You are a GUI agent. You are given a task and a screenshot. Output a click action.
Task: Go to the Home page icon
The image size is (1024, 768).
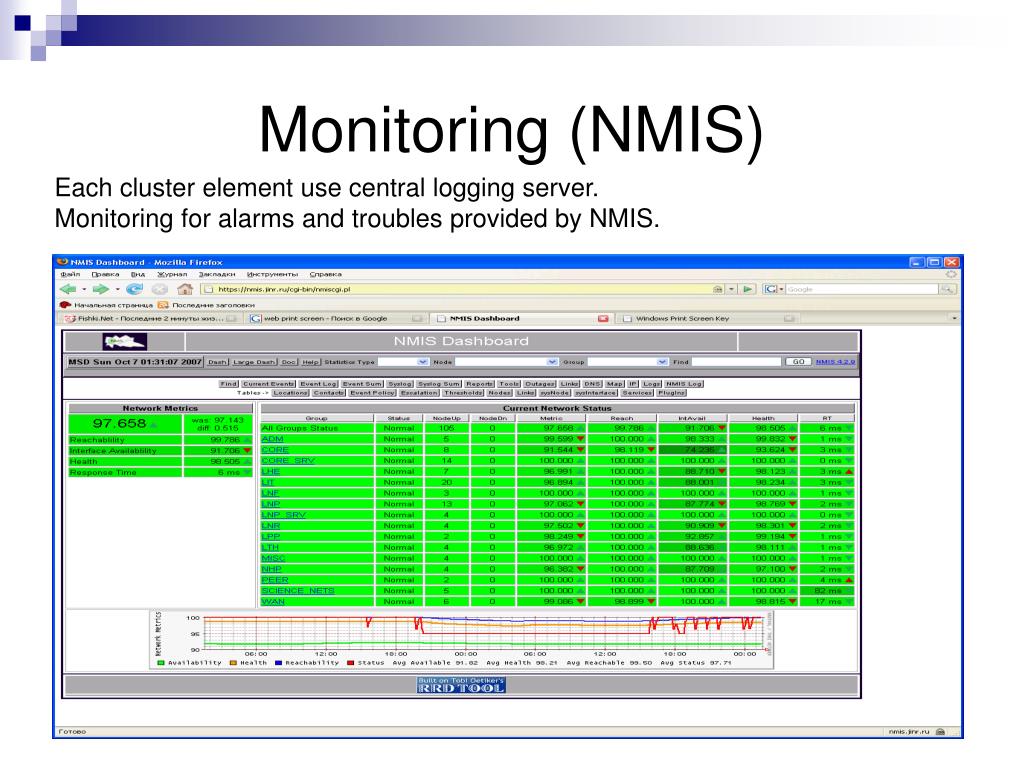185,289
